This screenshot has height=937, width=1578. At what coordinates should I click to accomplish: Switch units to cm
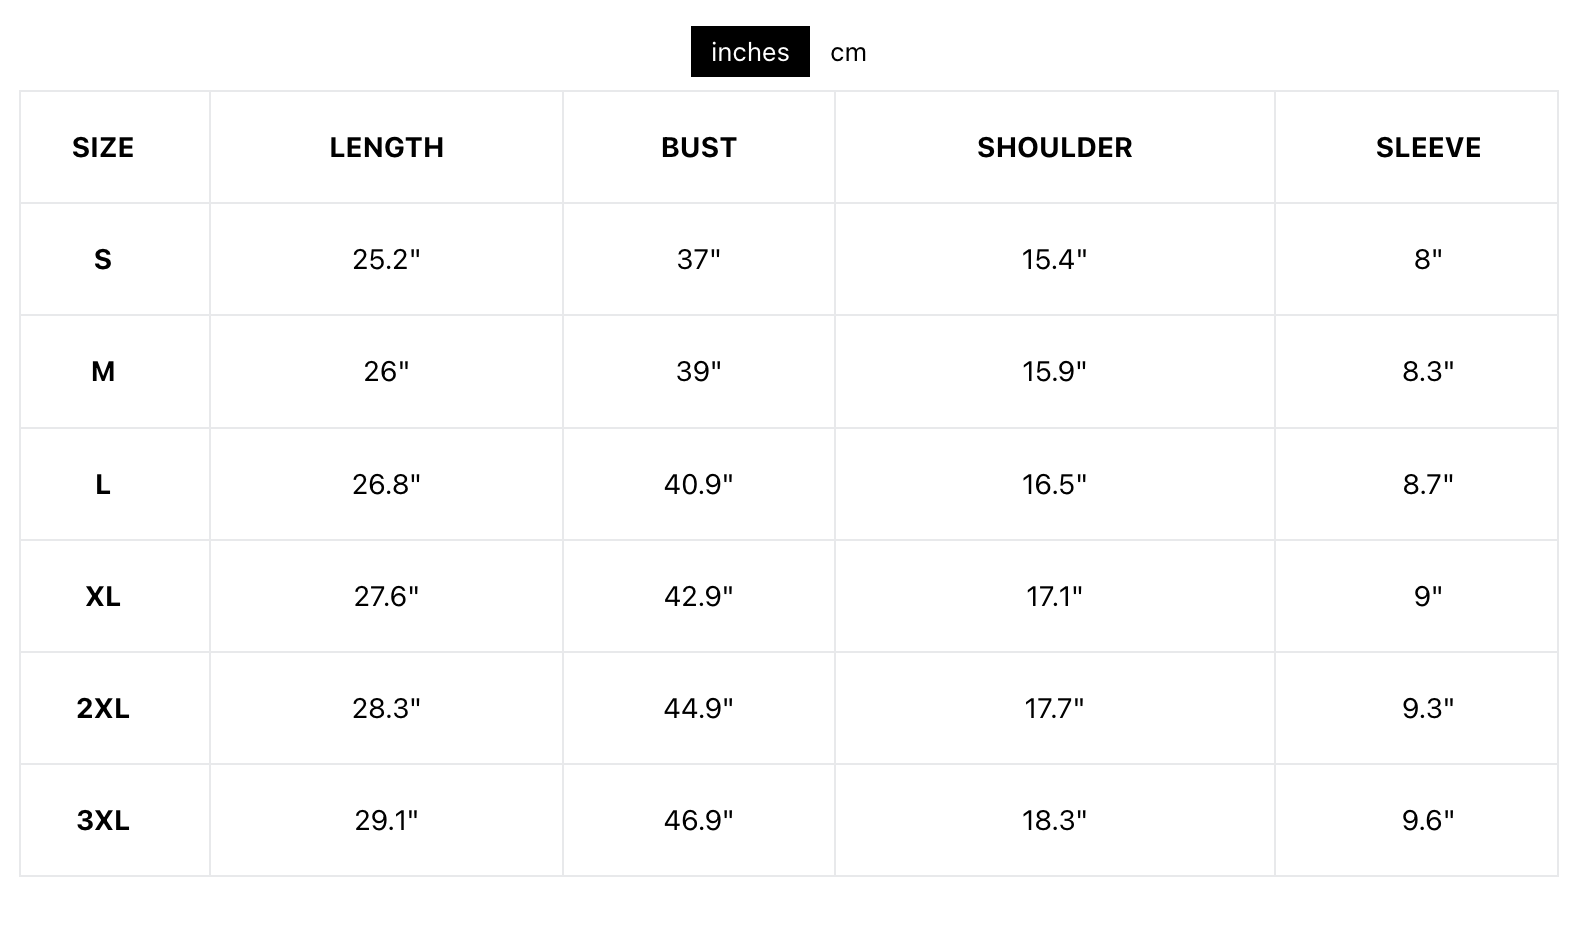848,52
